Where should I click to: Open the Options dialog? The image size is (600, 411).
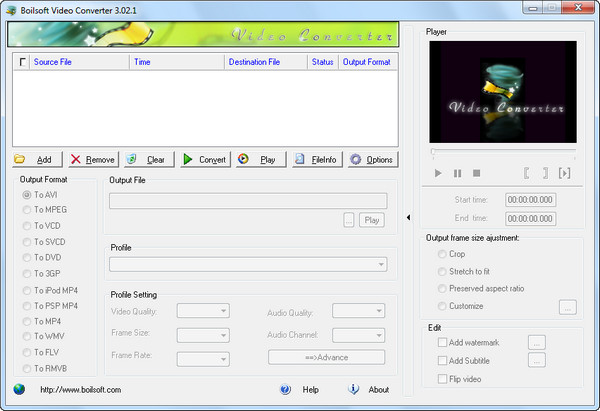click(x=372, y=159)
